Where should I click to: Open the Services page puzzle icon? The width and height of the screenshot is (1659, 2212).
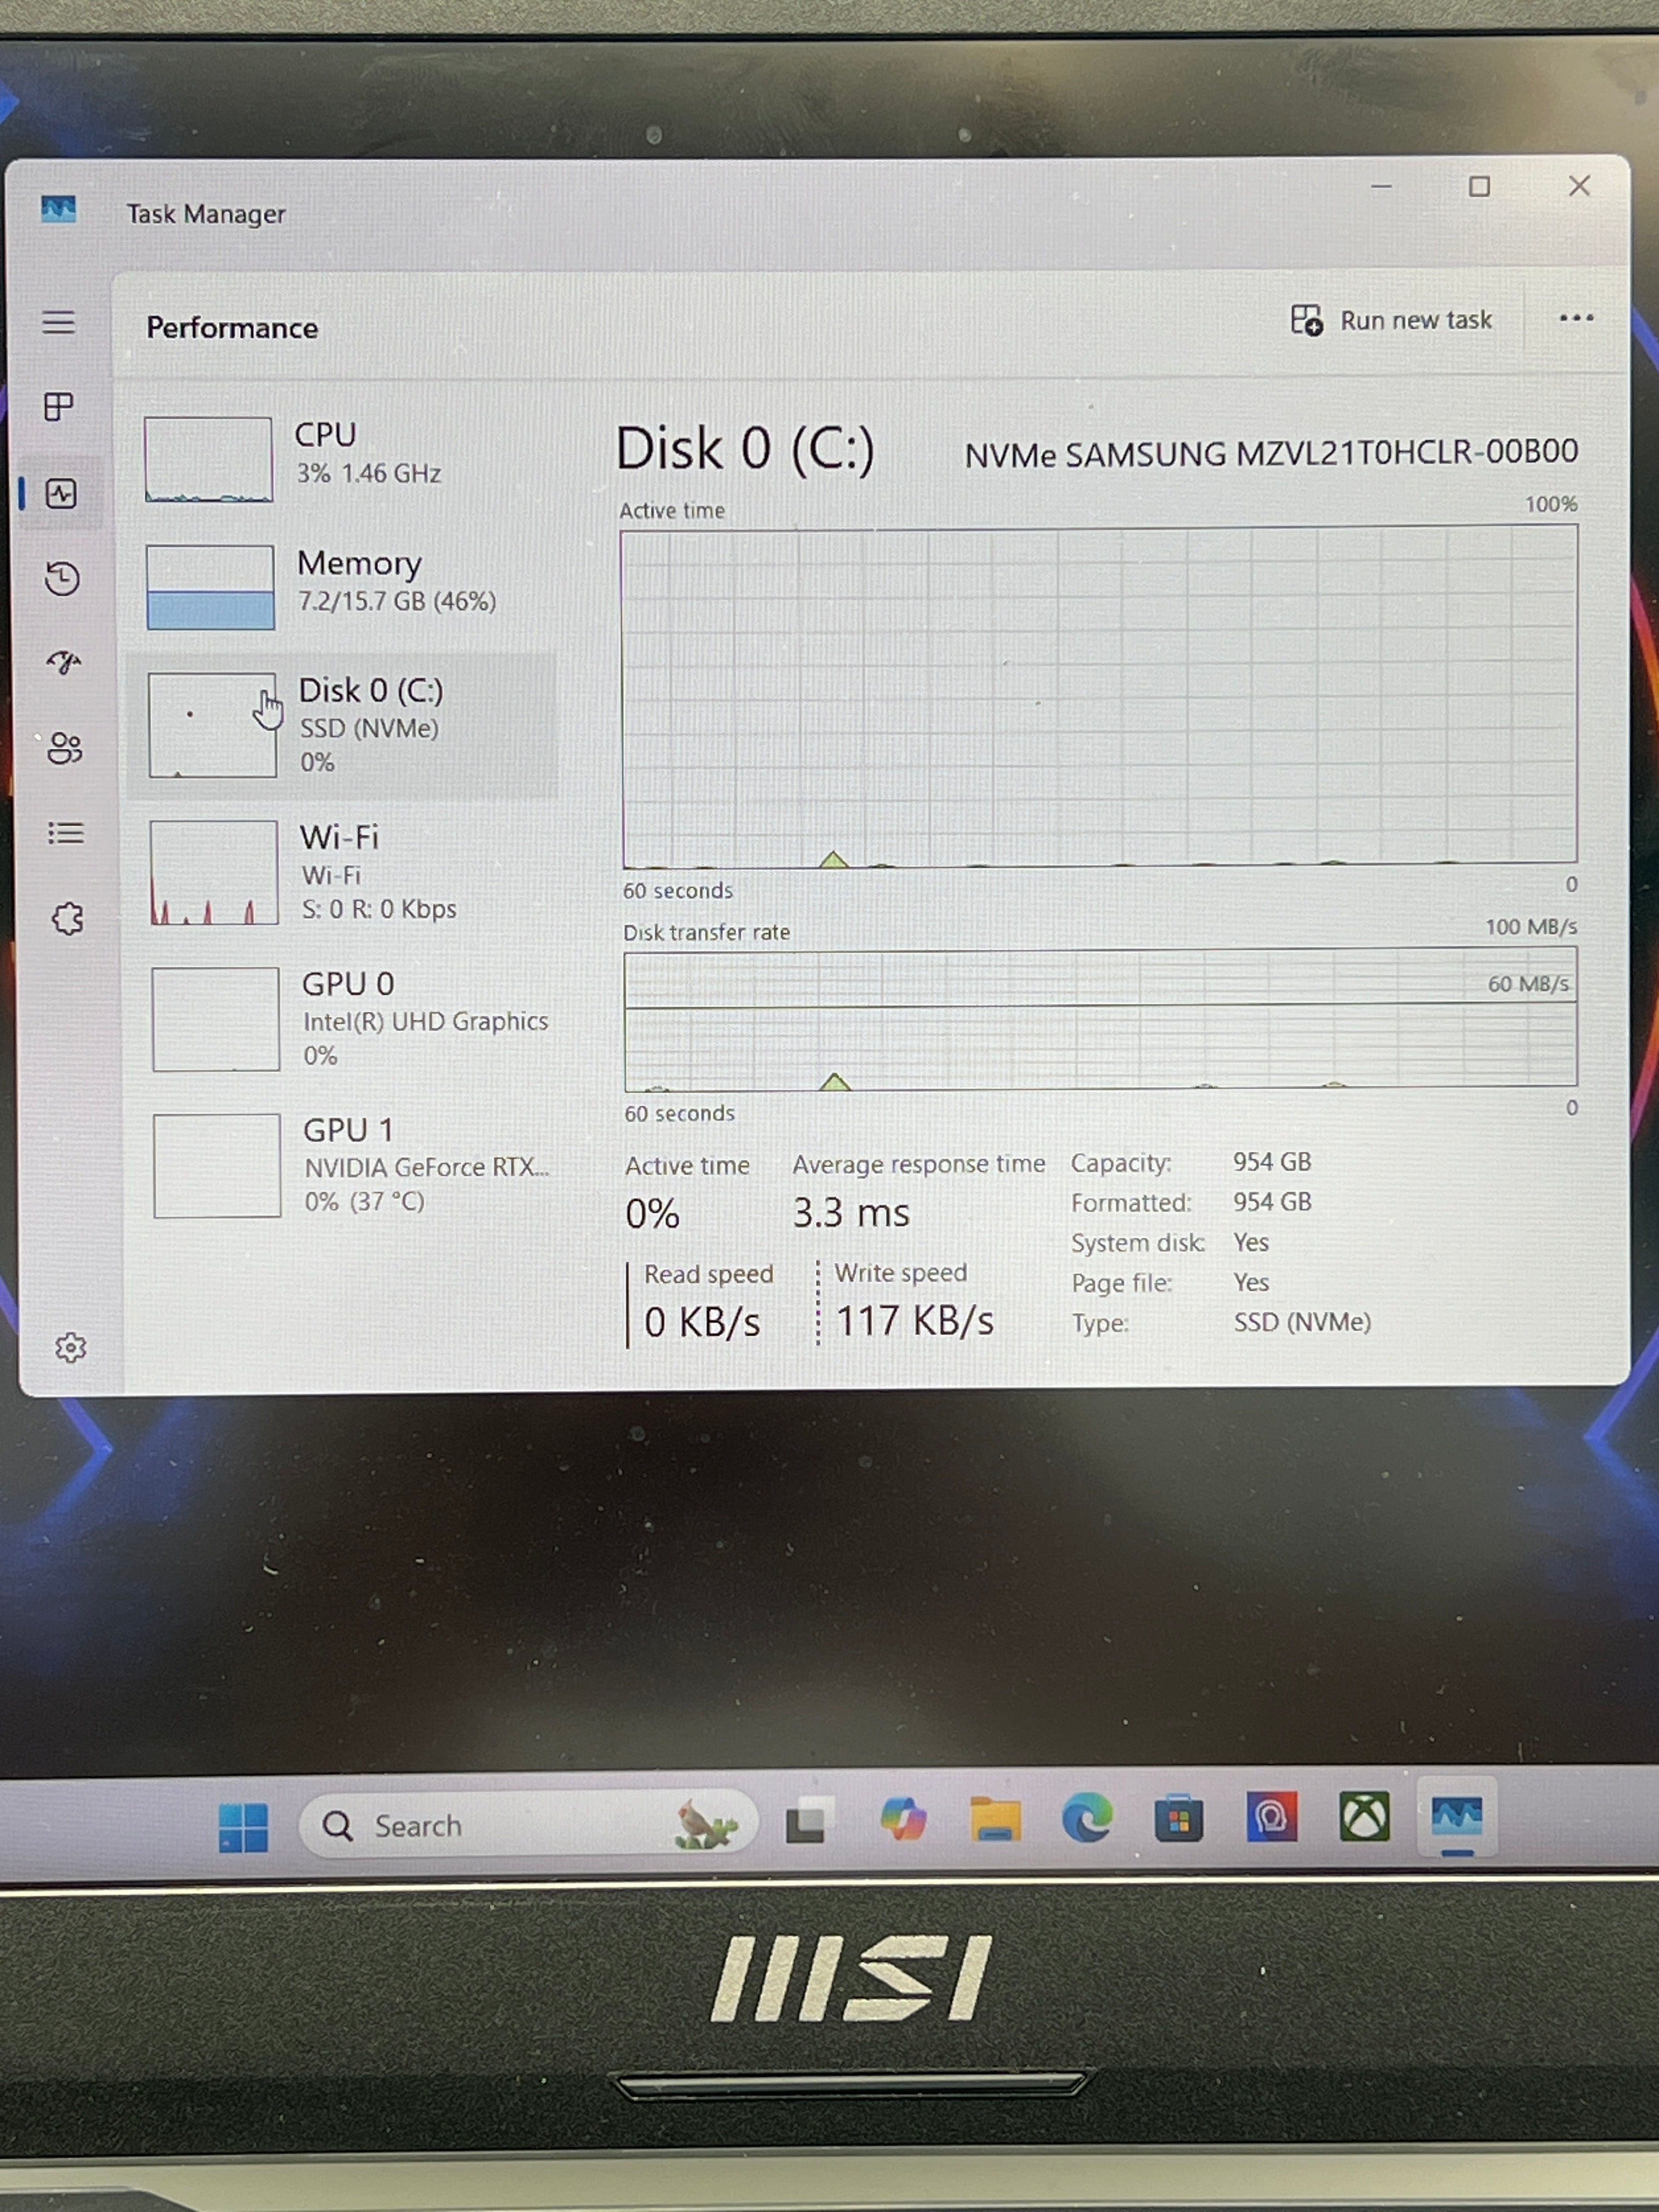point(68,919)
